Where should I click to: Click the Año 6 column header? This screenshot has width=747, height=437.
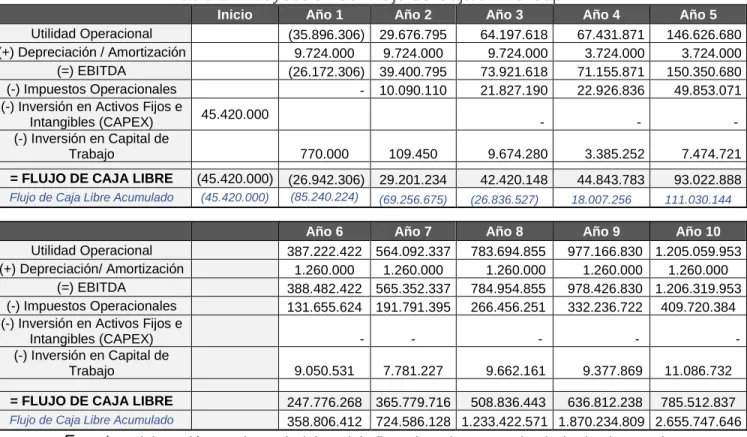coord(324,232)
